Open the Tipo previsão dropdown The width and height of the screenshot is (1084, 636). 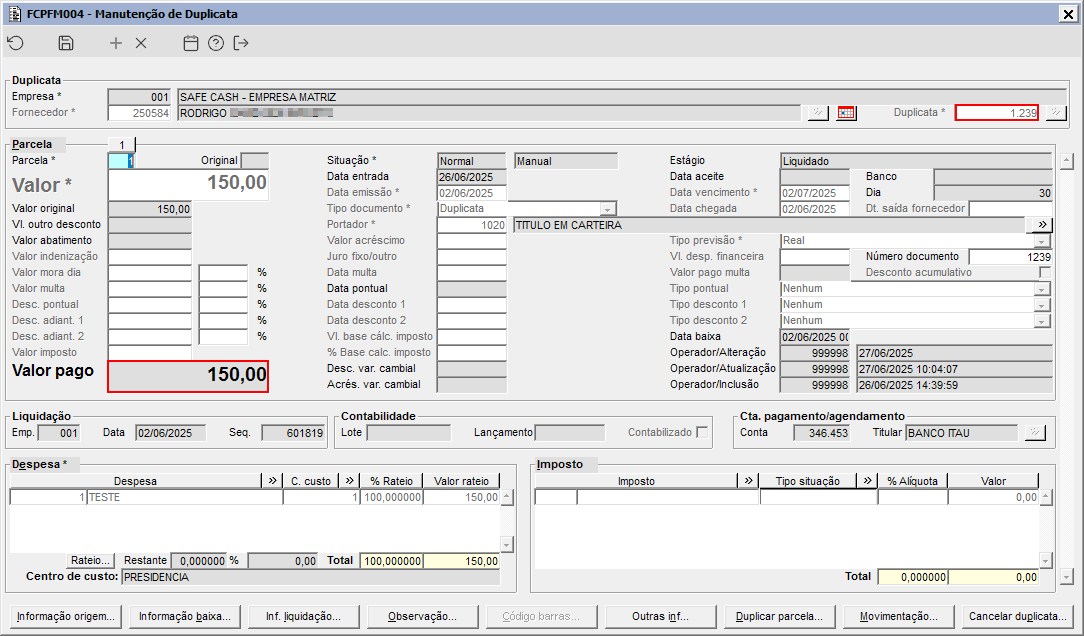(x=1043, y=241)
